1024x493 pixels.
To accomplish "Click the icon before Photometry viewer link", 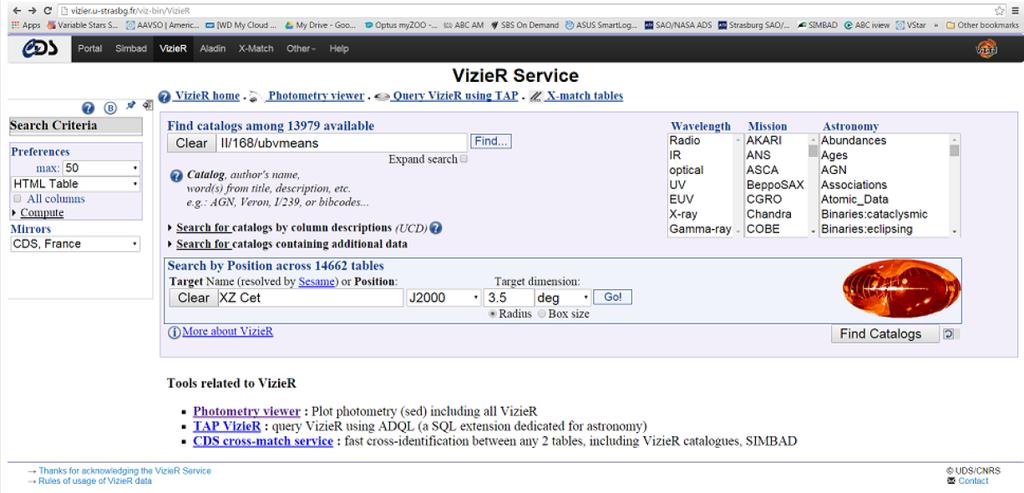I will point(255,97).
